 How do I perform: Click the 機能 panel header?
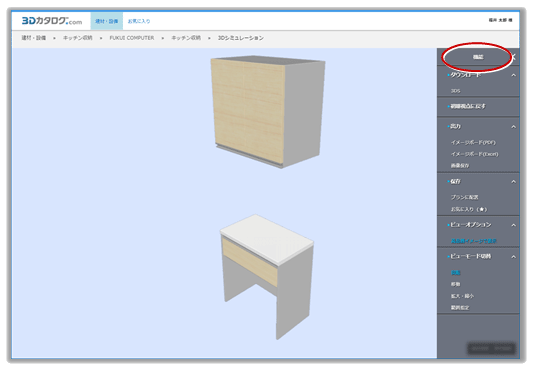[478, 57]
